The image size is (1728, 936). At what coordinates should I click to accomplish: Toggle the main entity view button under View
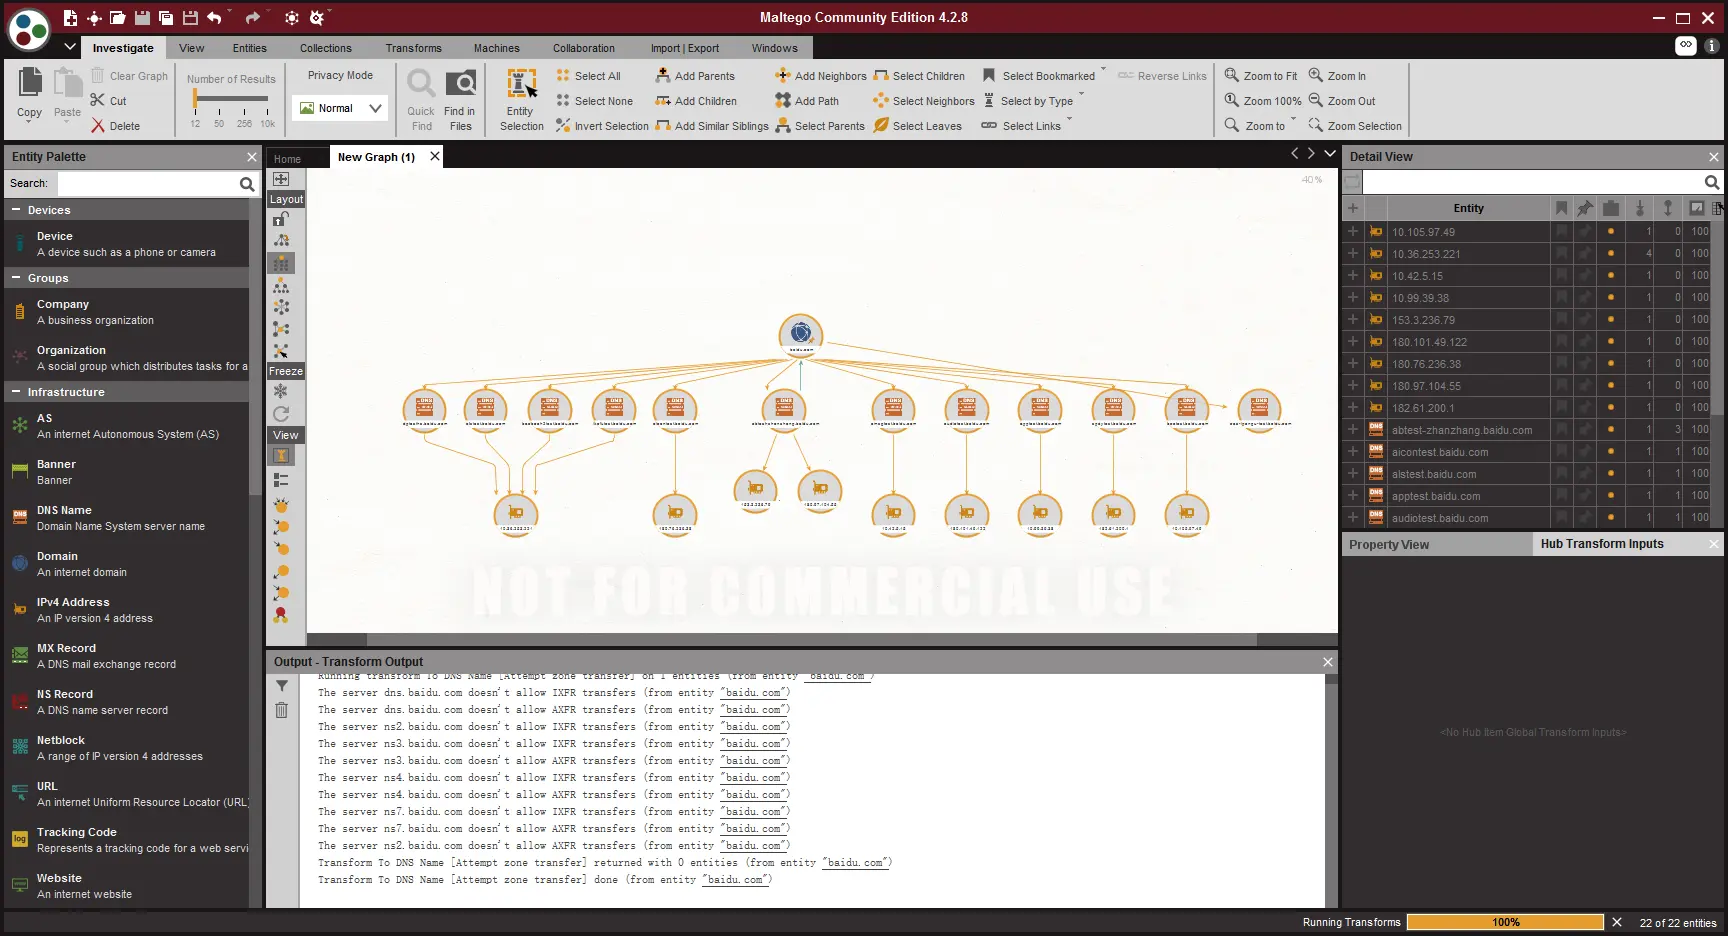[x=281, y=456]
